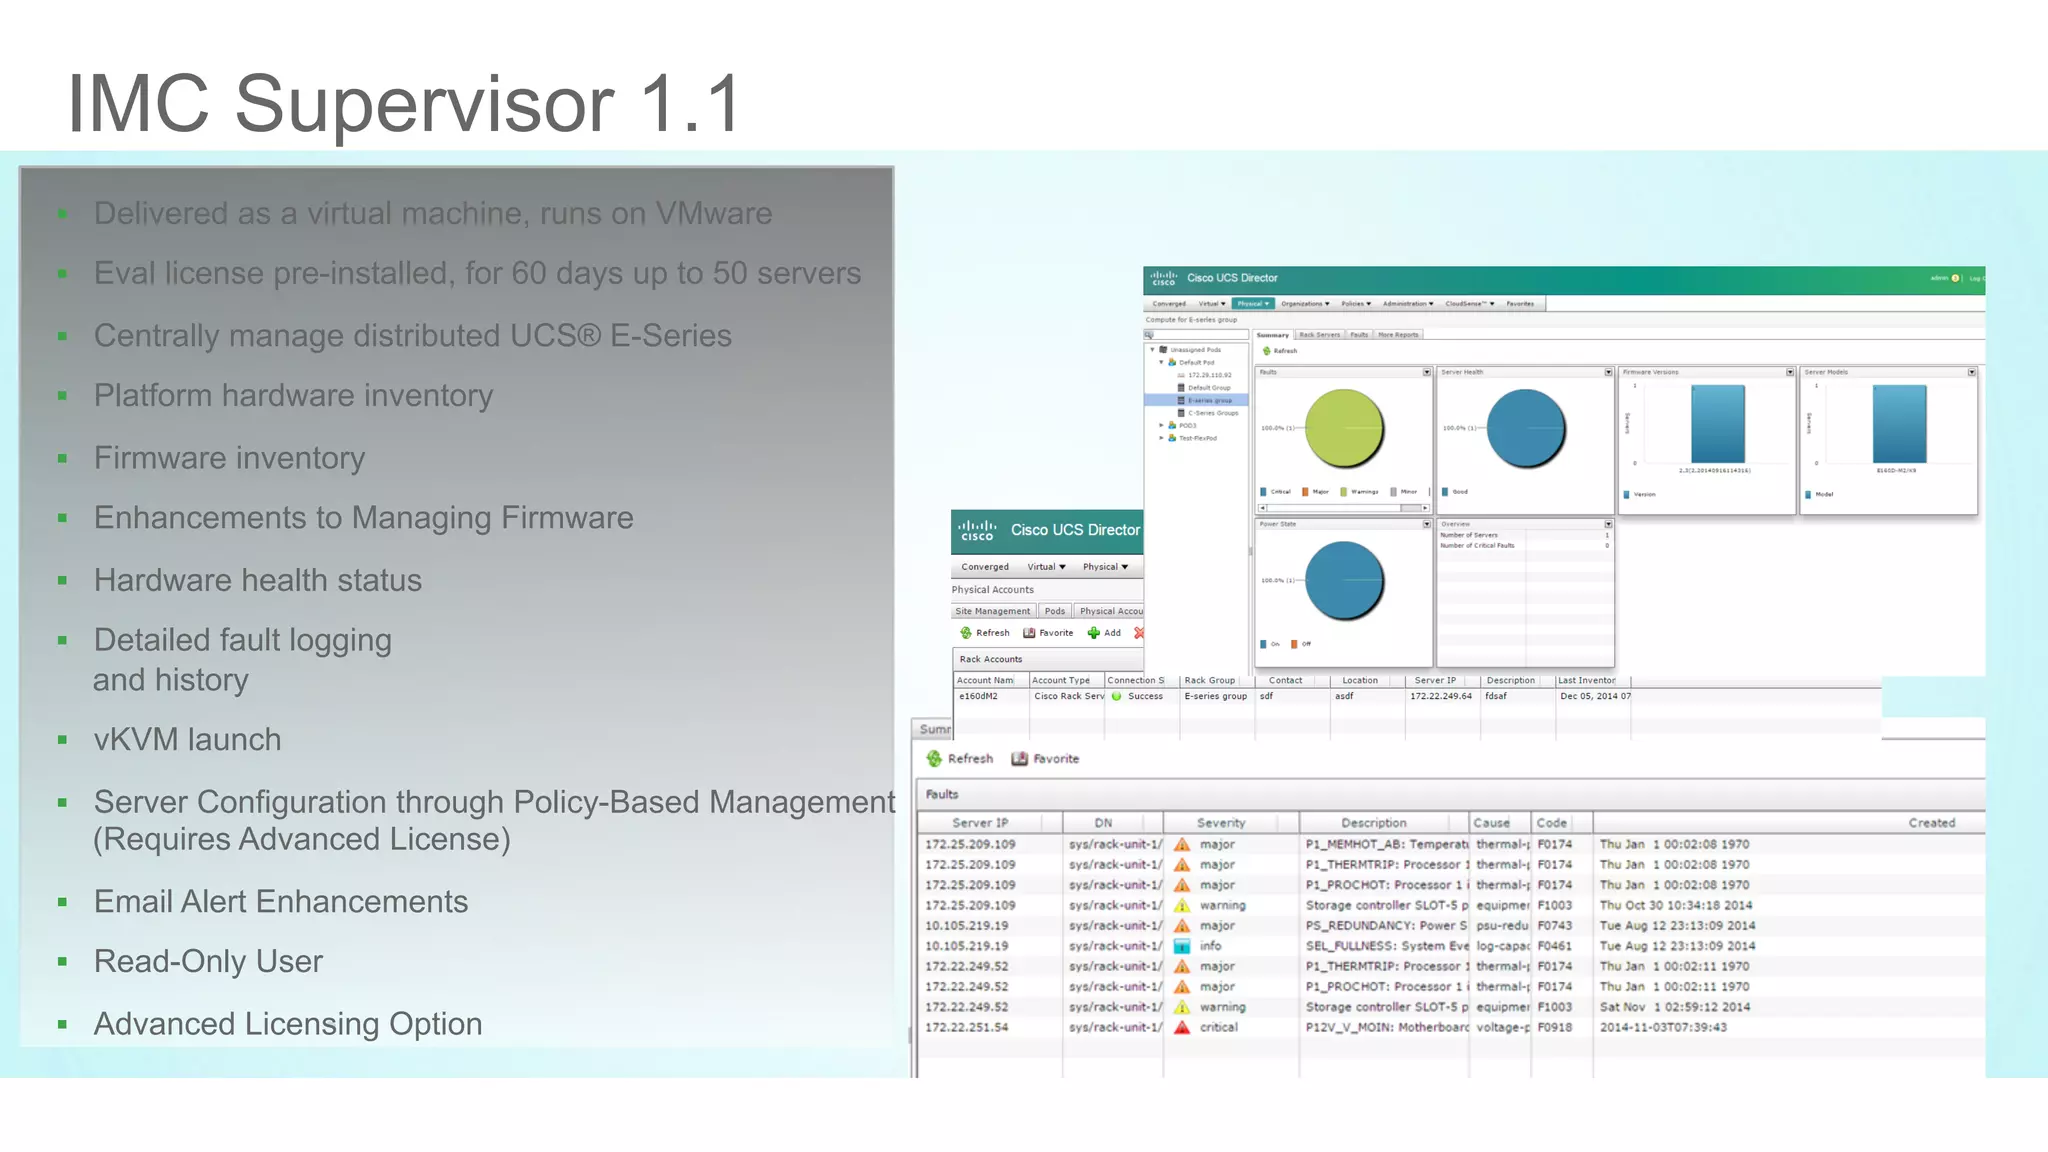Switch to the Faults tab beside Rack Servers
Viewport: 2048px width, 1152px height.
(1359, 335)
